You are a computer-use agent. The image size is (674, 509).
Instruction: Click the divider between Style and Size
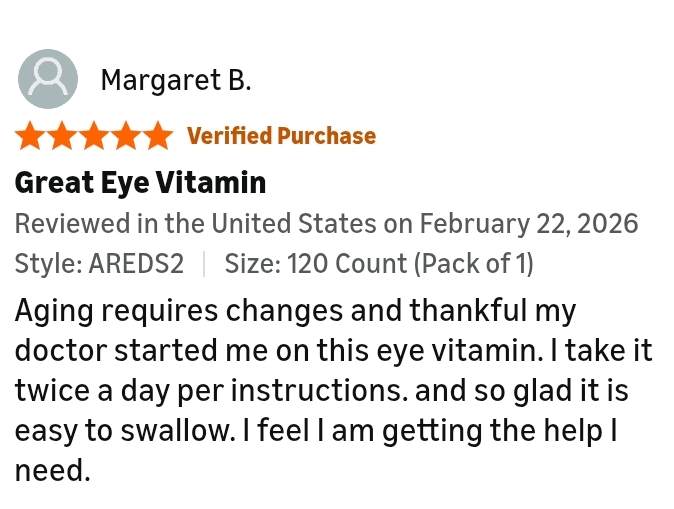tap(204, 264)
